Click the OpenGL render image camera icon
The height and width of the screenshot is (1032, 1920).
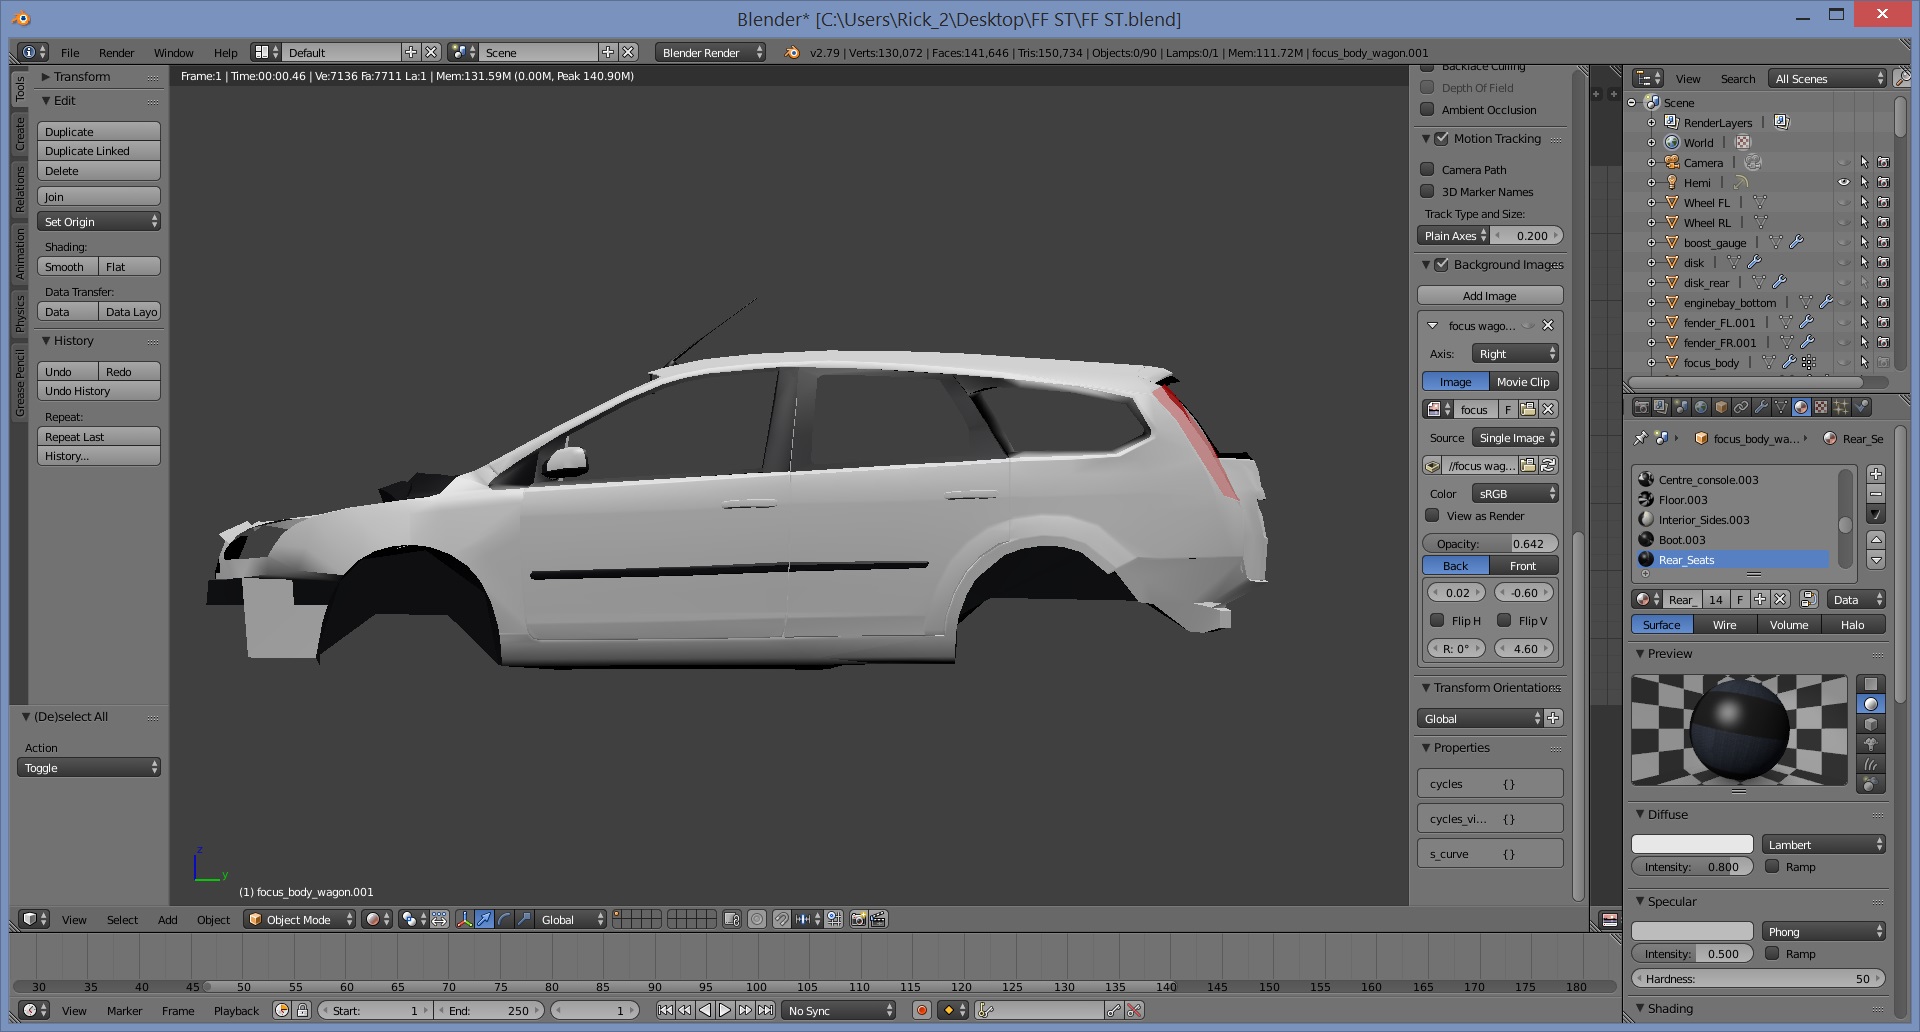tap(858, 920)
